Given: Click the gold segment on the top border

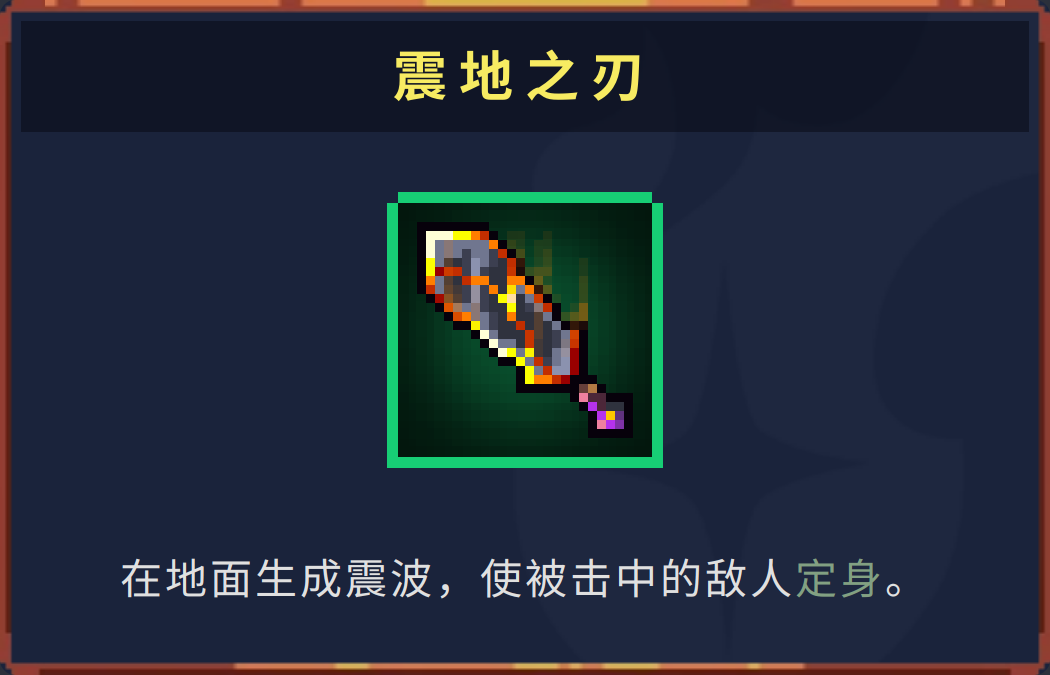Looking at the screenshot, I should click(536, 3).
